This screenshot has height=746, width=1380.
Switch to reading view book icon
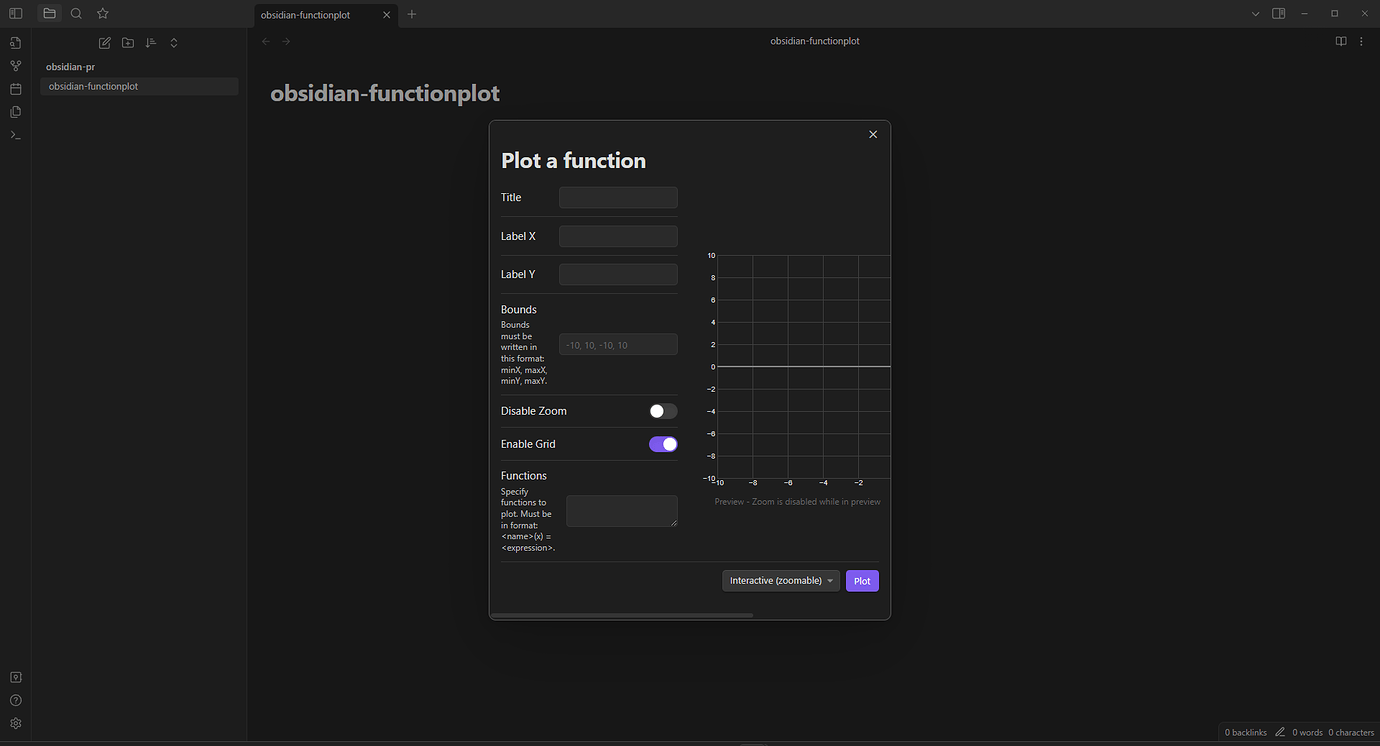(1341, 41)
